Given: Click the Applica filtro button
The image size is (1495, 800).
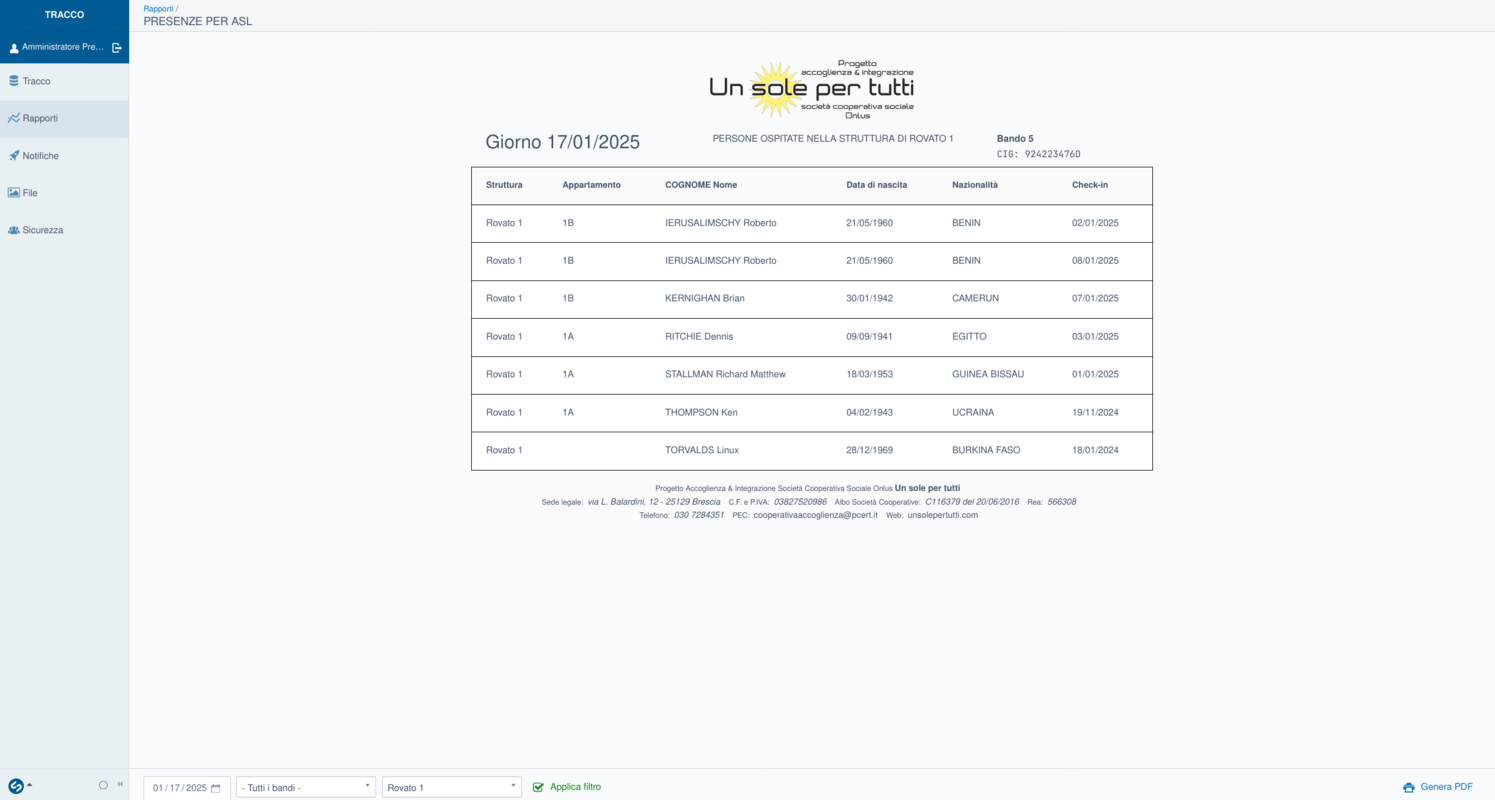Looking at the screenshot, I should (567, 787).
